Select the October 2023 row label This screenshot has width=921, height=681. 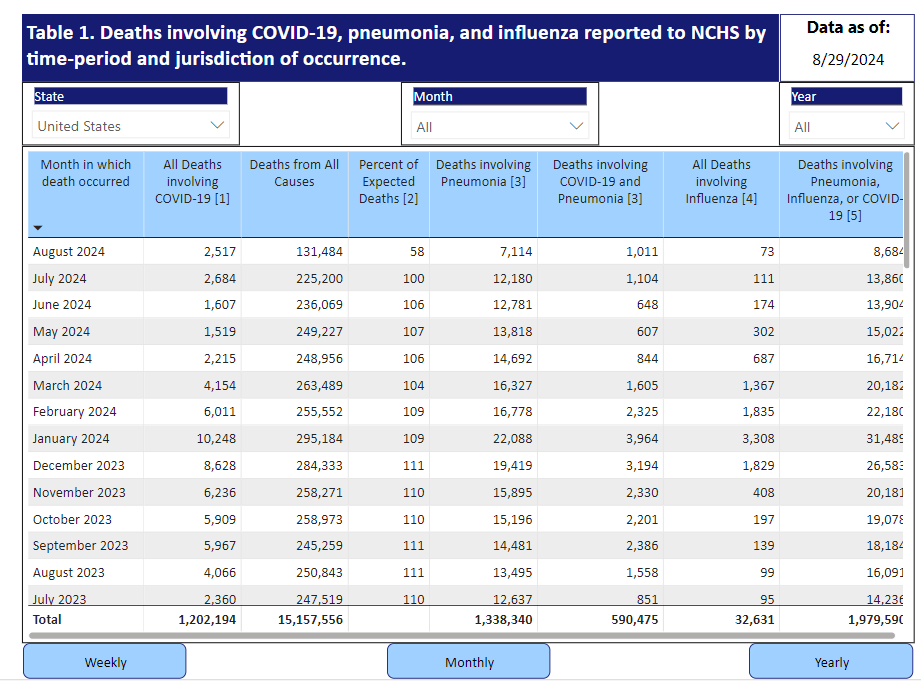pyautogui.click(x=72, y=519)
